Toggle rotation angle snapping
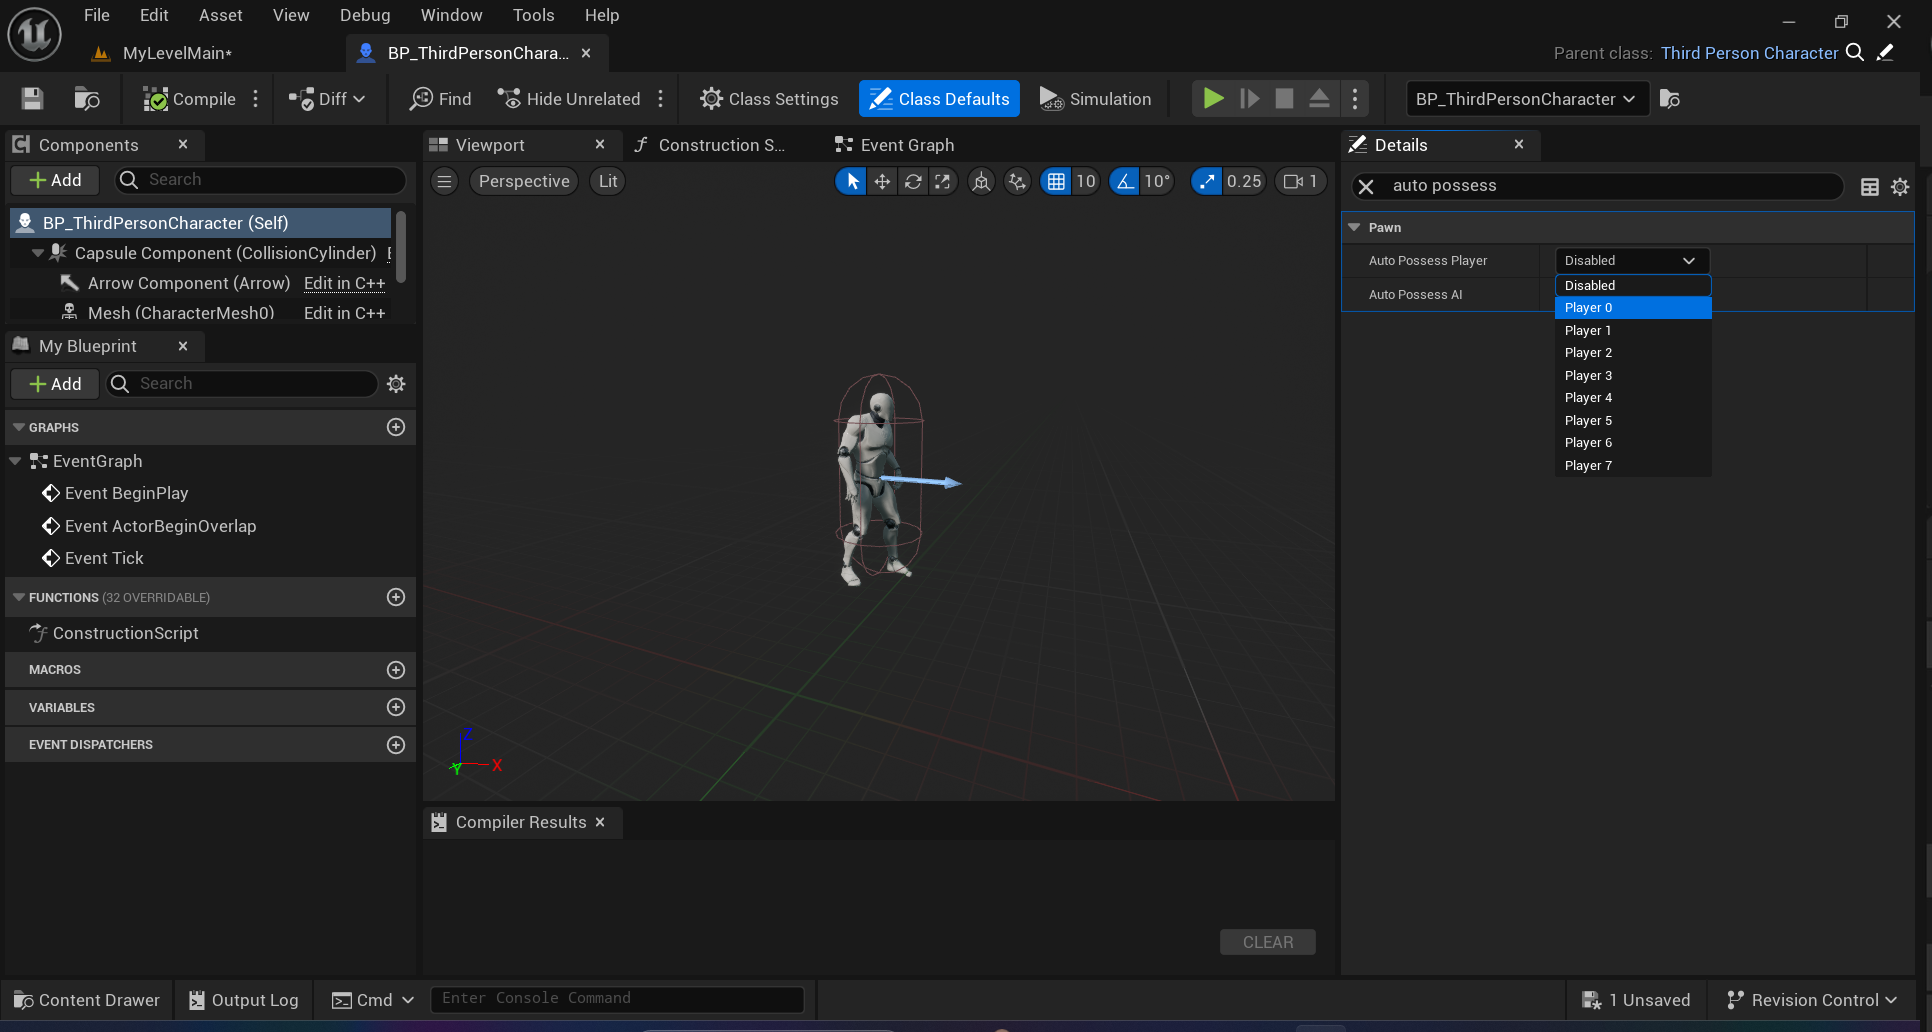1932x1032 pixels. pos(1125,181)
